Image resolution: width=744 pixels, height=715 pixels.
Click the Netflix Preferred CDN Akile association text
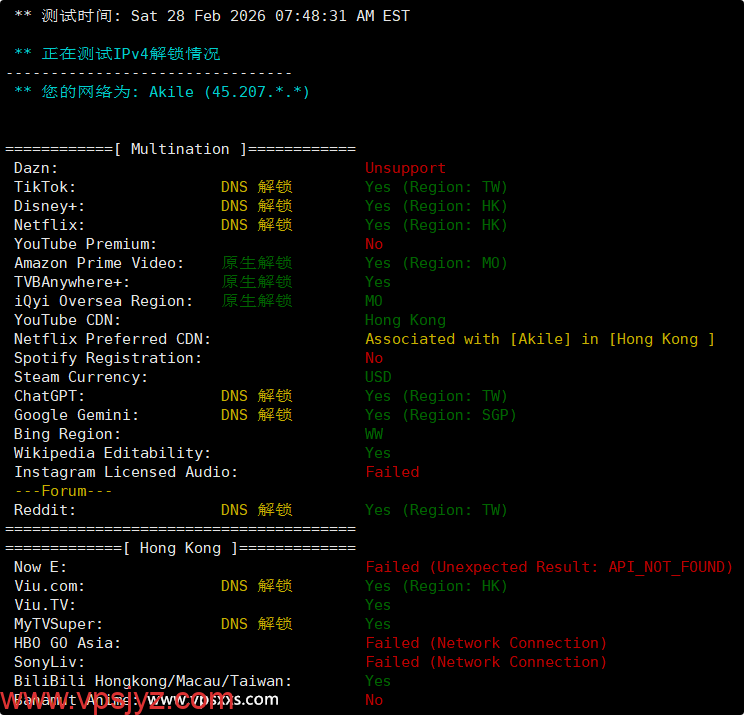tap(540, 339)
